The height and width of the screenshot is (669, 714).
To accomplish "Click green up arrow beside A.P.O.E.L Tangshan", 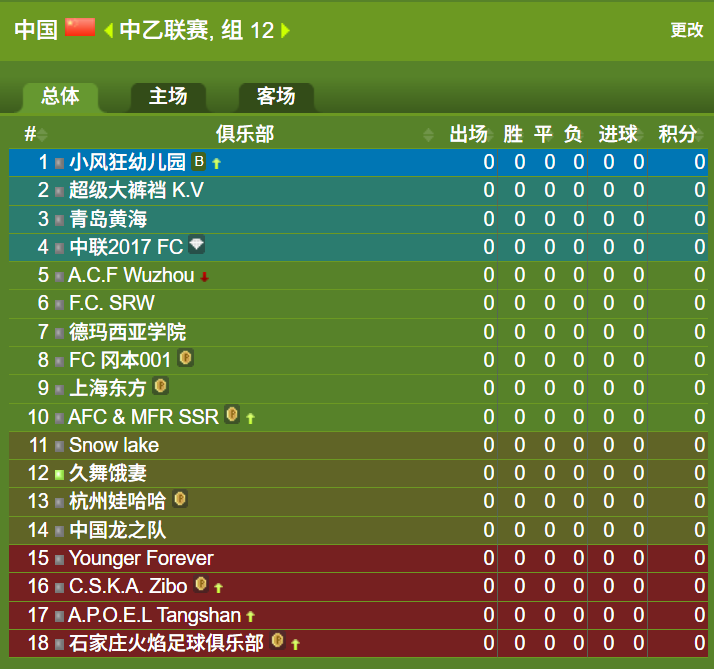I will (x=250, y=617).
